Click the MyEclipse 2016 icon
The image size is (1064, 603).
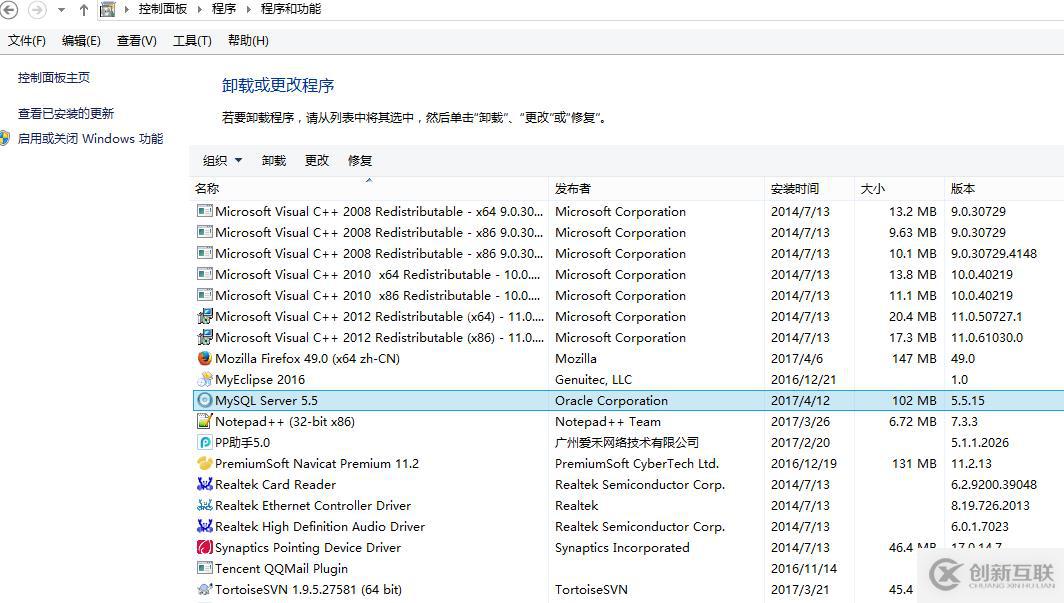coord(204,379)
